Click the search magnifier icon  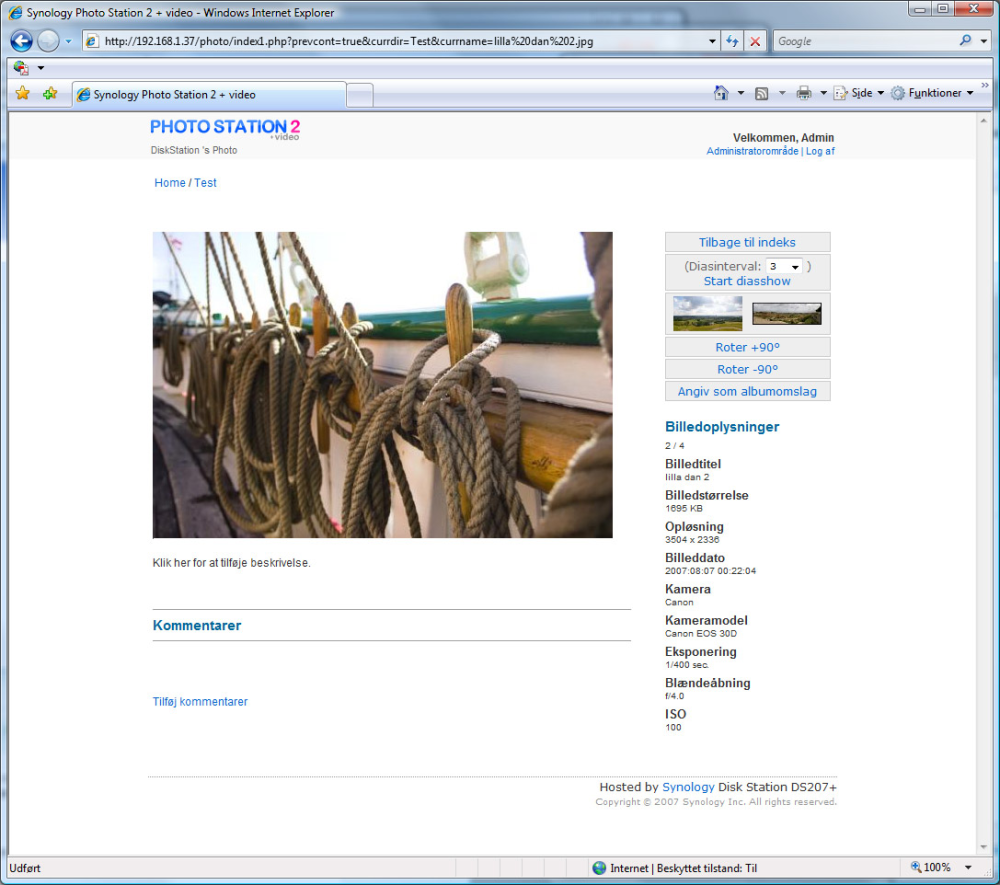pos(965,41)
